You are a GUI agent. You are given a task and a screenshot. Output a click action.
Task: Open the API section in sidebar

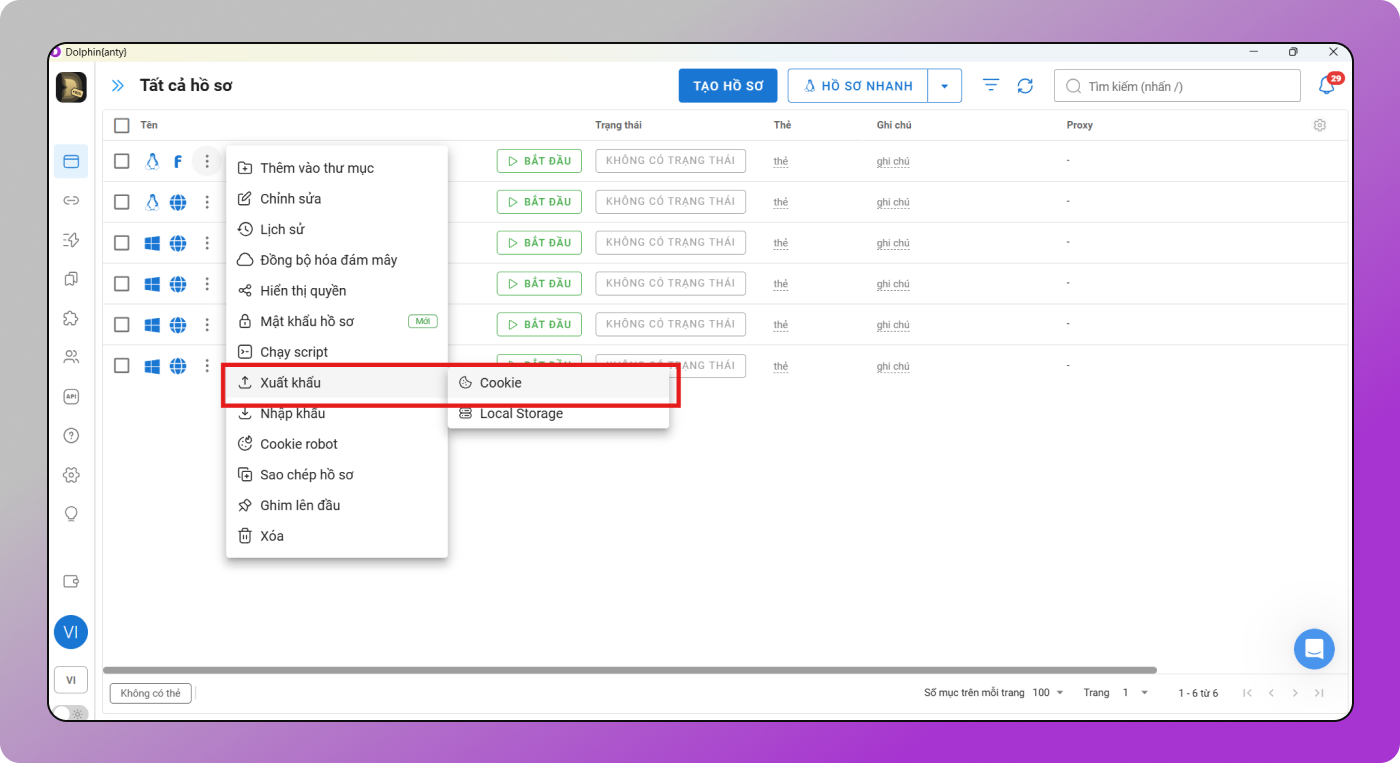(71, 396)
